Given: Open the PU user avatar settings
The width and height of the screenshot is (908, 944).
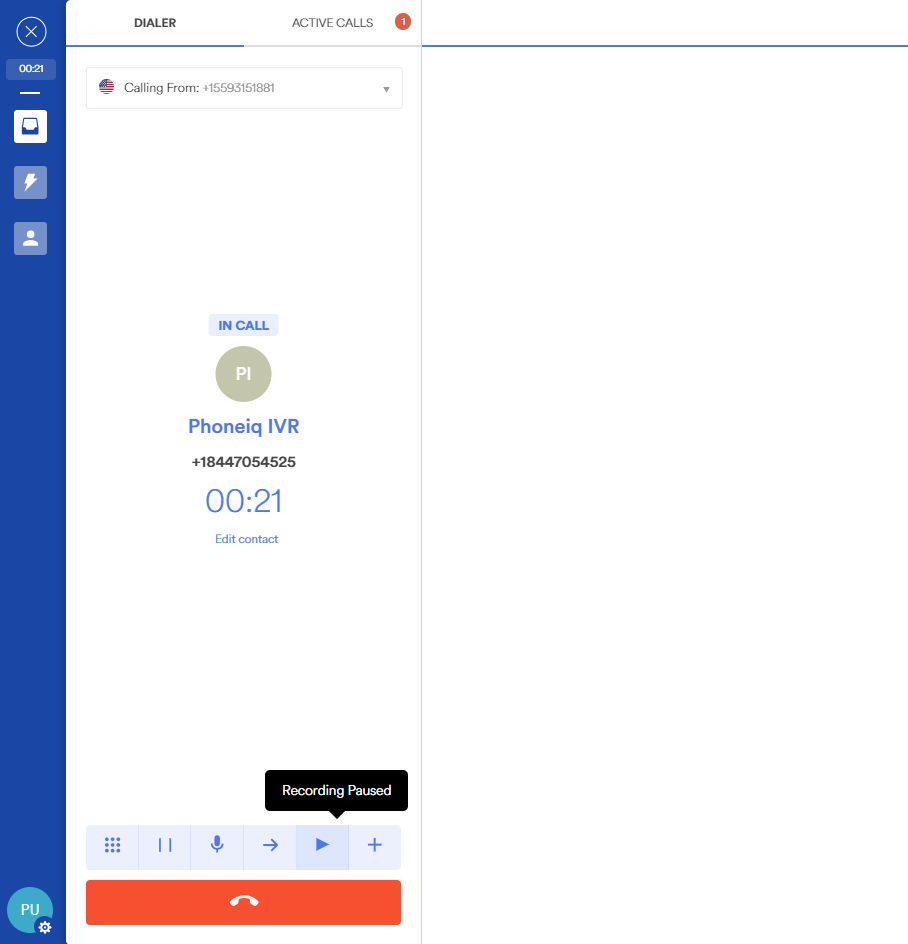Looking at the screenshot, I should click(30, 910).
